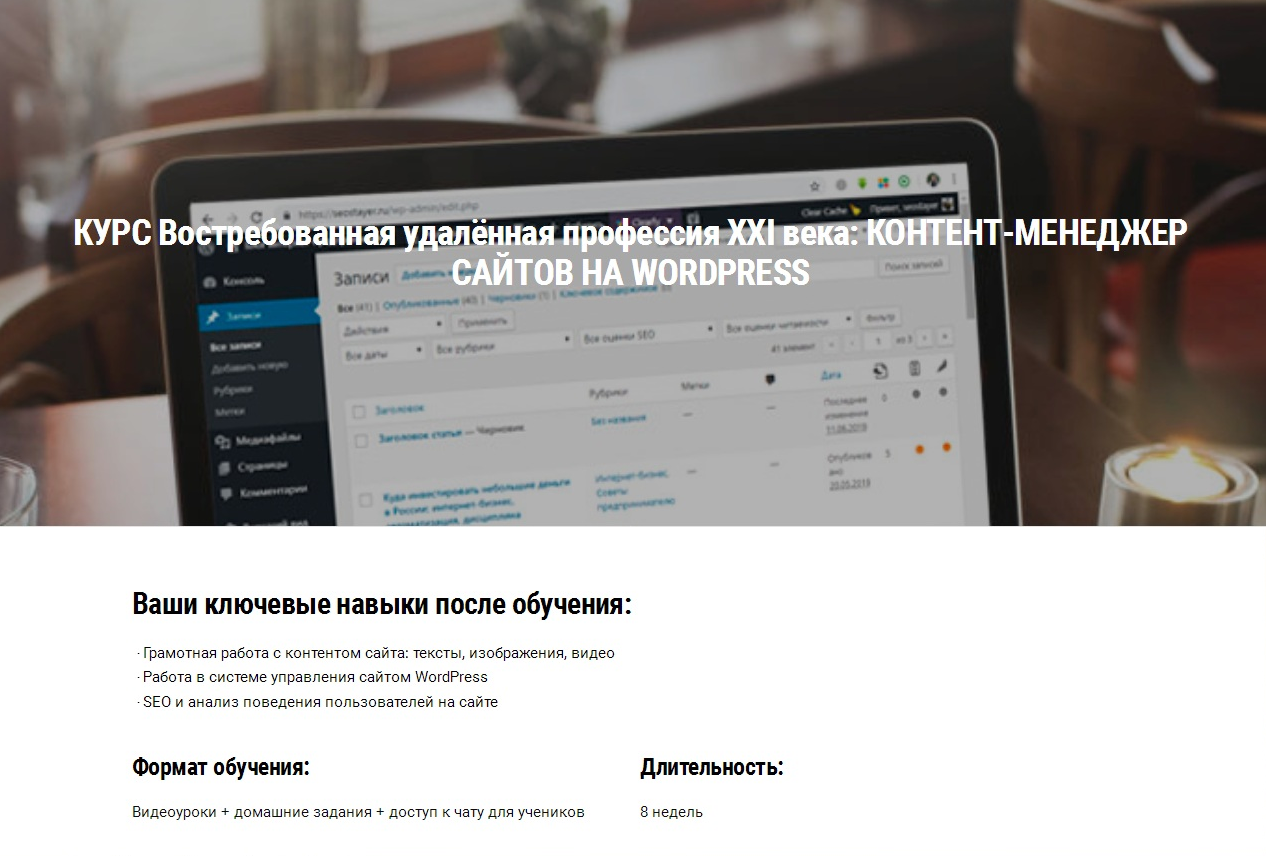Open the Действия bulk actions dropdown
Image resolution: width=1266 pixels, height=856 pixels.
click(x=390, y=325)
